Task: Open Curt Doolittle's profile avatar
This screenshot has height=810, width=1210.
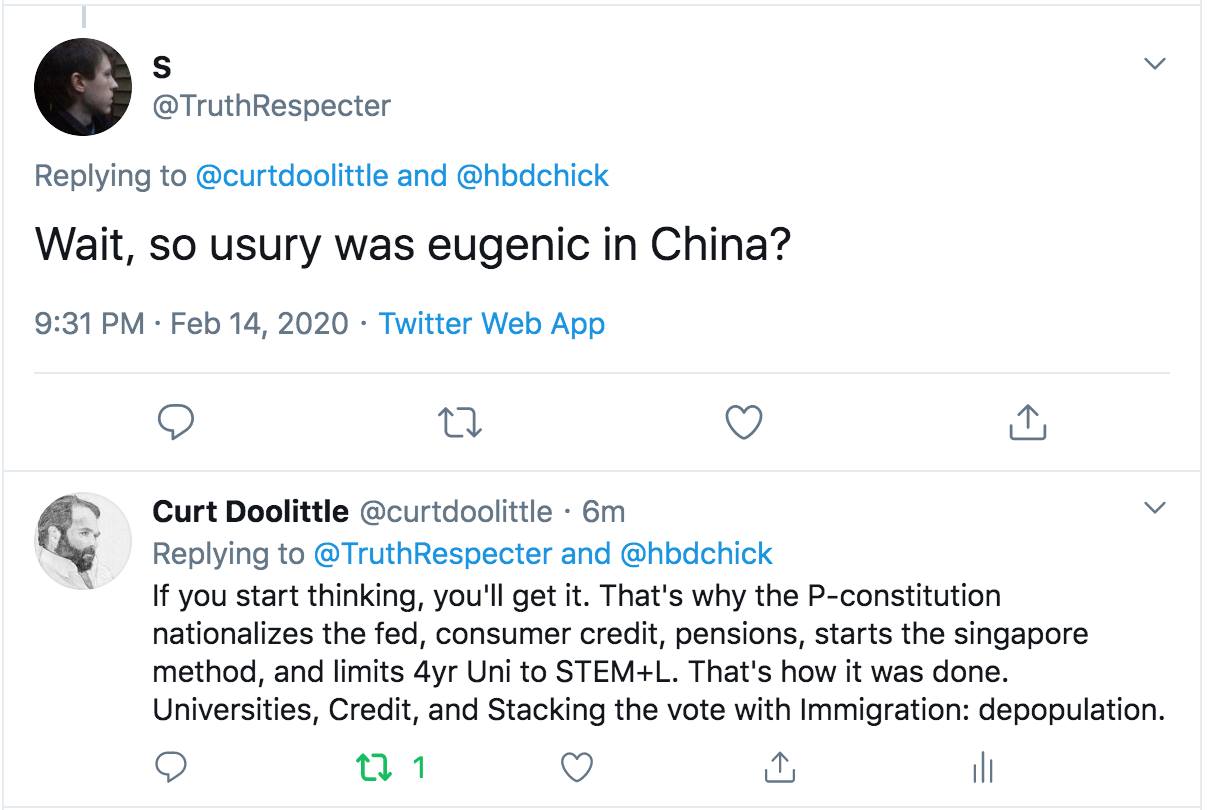Action: [x=84, y=541]
